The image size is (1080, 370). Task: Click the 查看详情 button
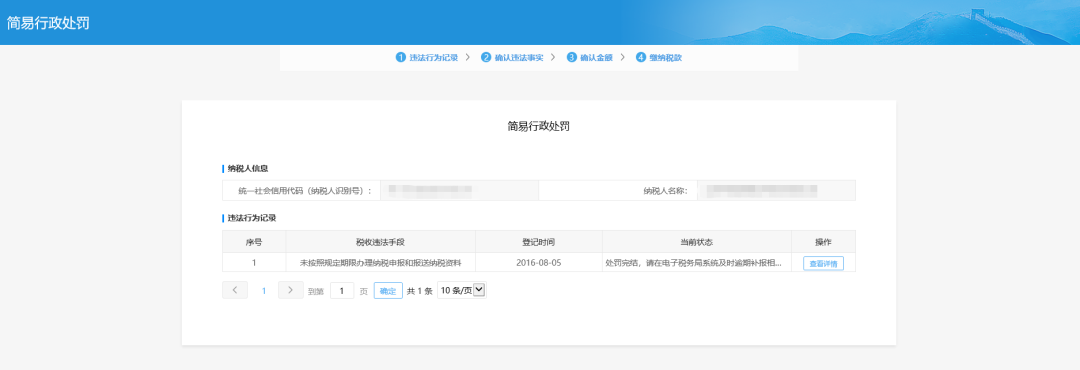[823, 263]
